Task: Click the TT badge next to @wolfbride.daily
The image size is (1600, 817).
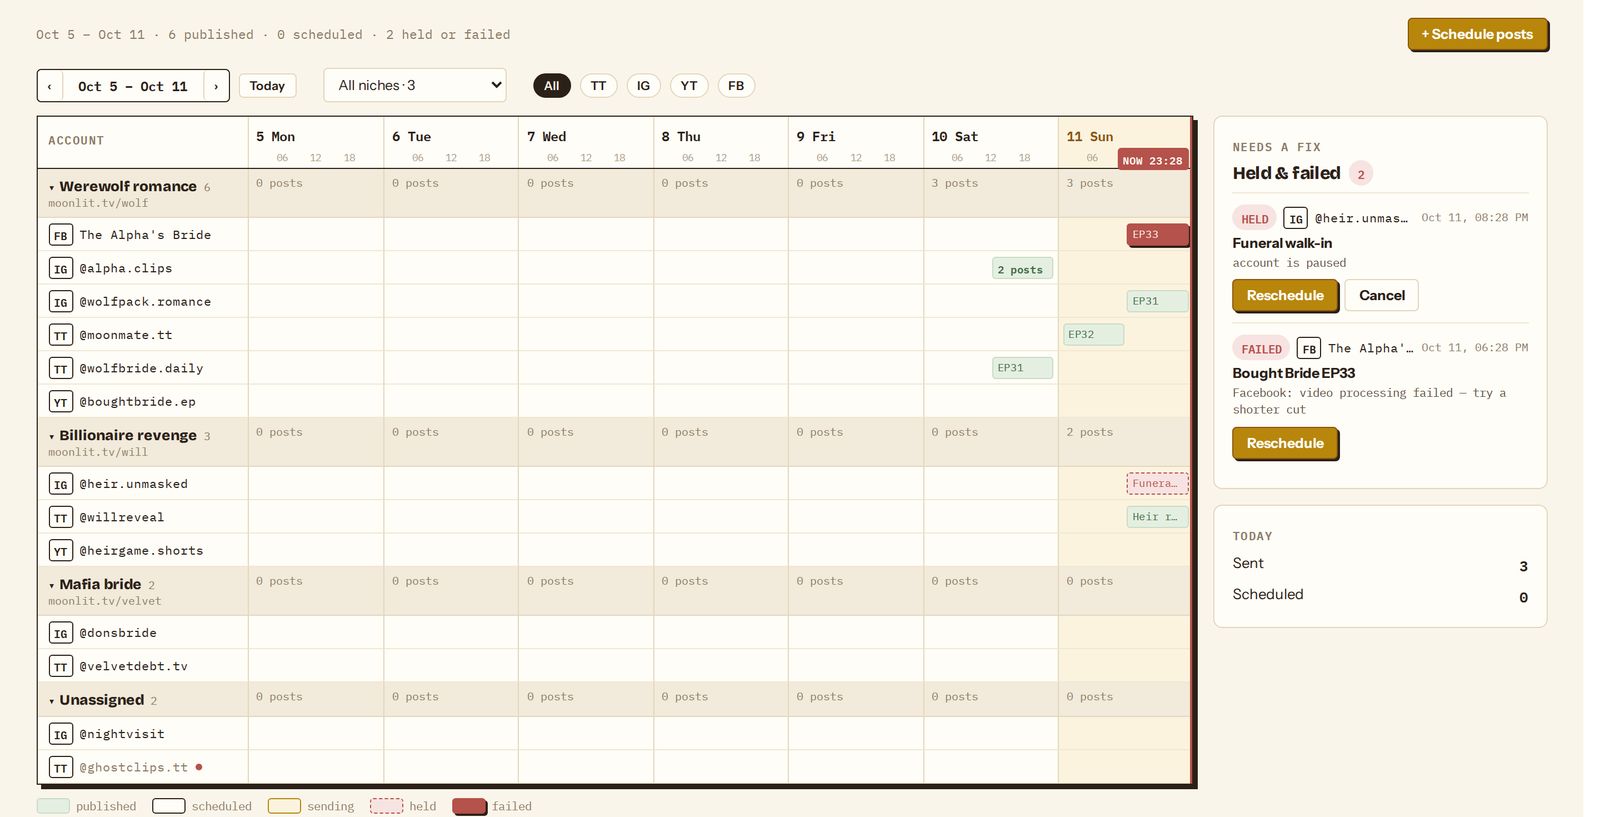Action: coord(61,368)
